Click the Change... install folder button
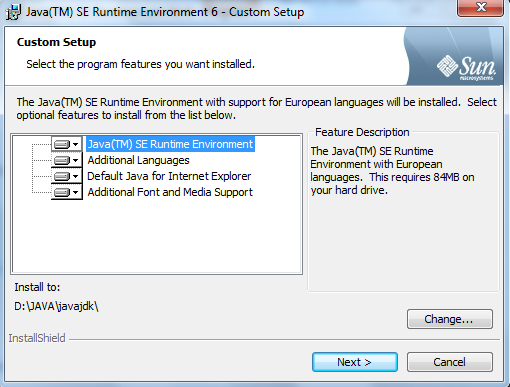The image size is (510, 387). point(450,319)
